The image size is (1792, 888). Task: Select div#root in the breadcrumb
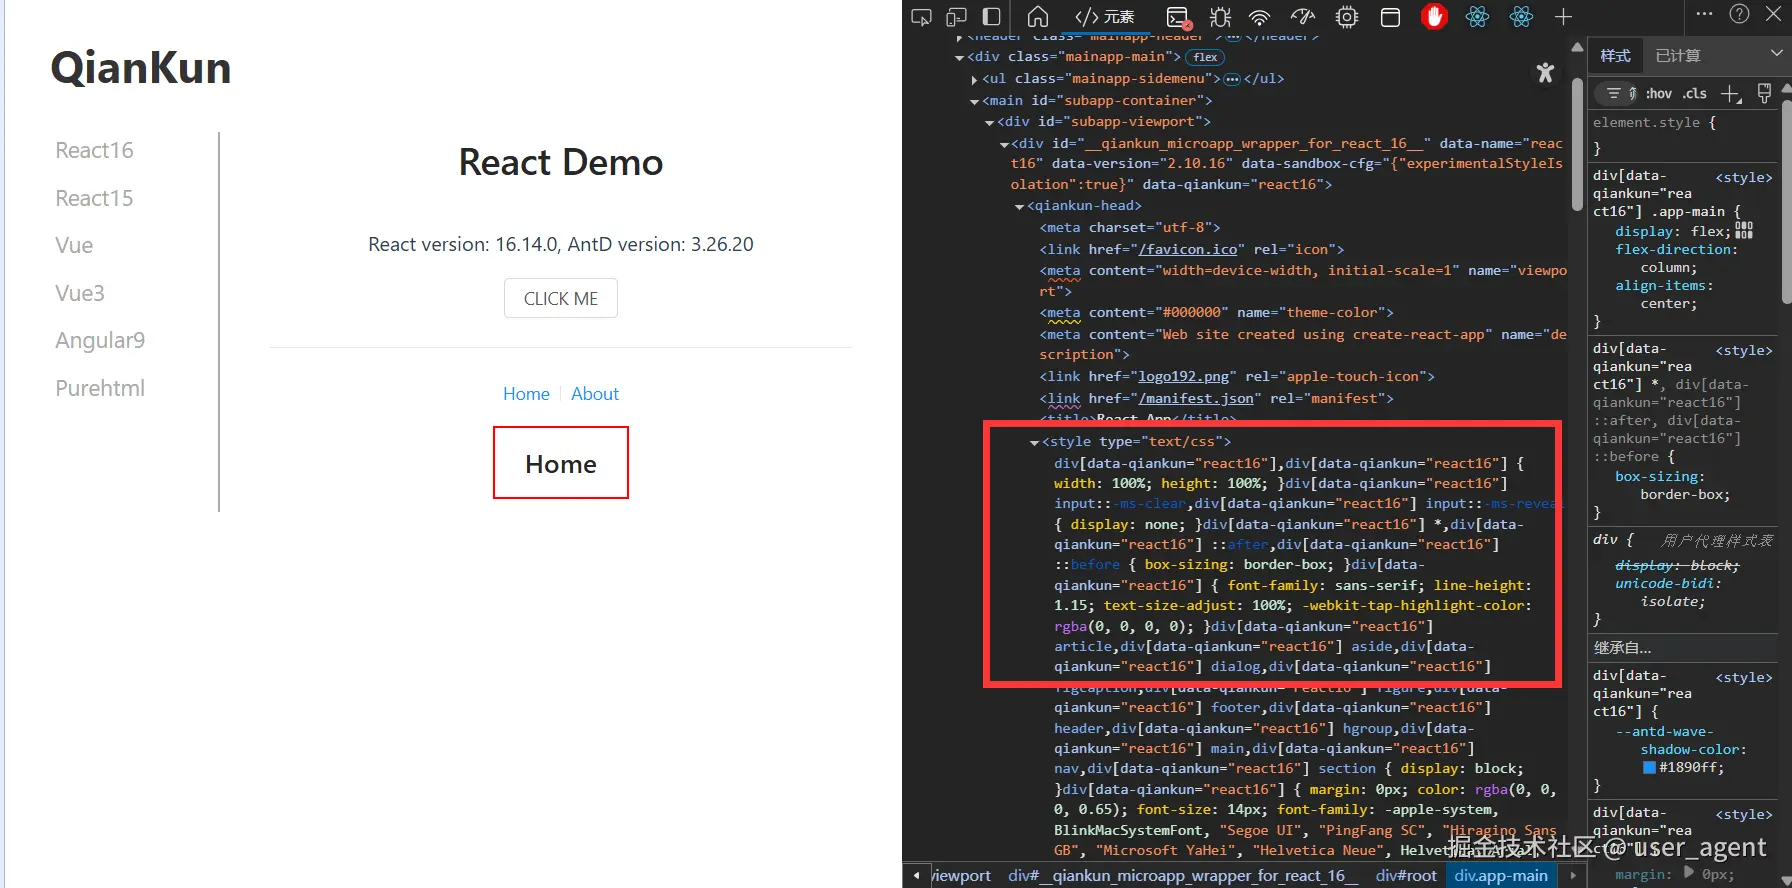pyautogui.click(x=1406, y=876)
